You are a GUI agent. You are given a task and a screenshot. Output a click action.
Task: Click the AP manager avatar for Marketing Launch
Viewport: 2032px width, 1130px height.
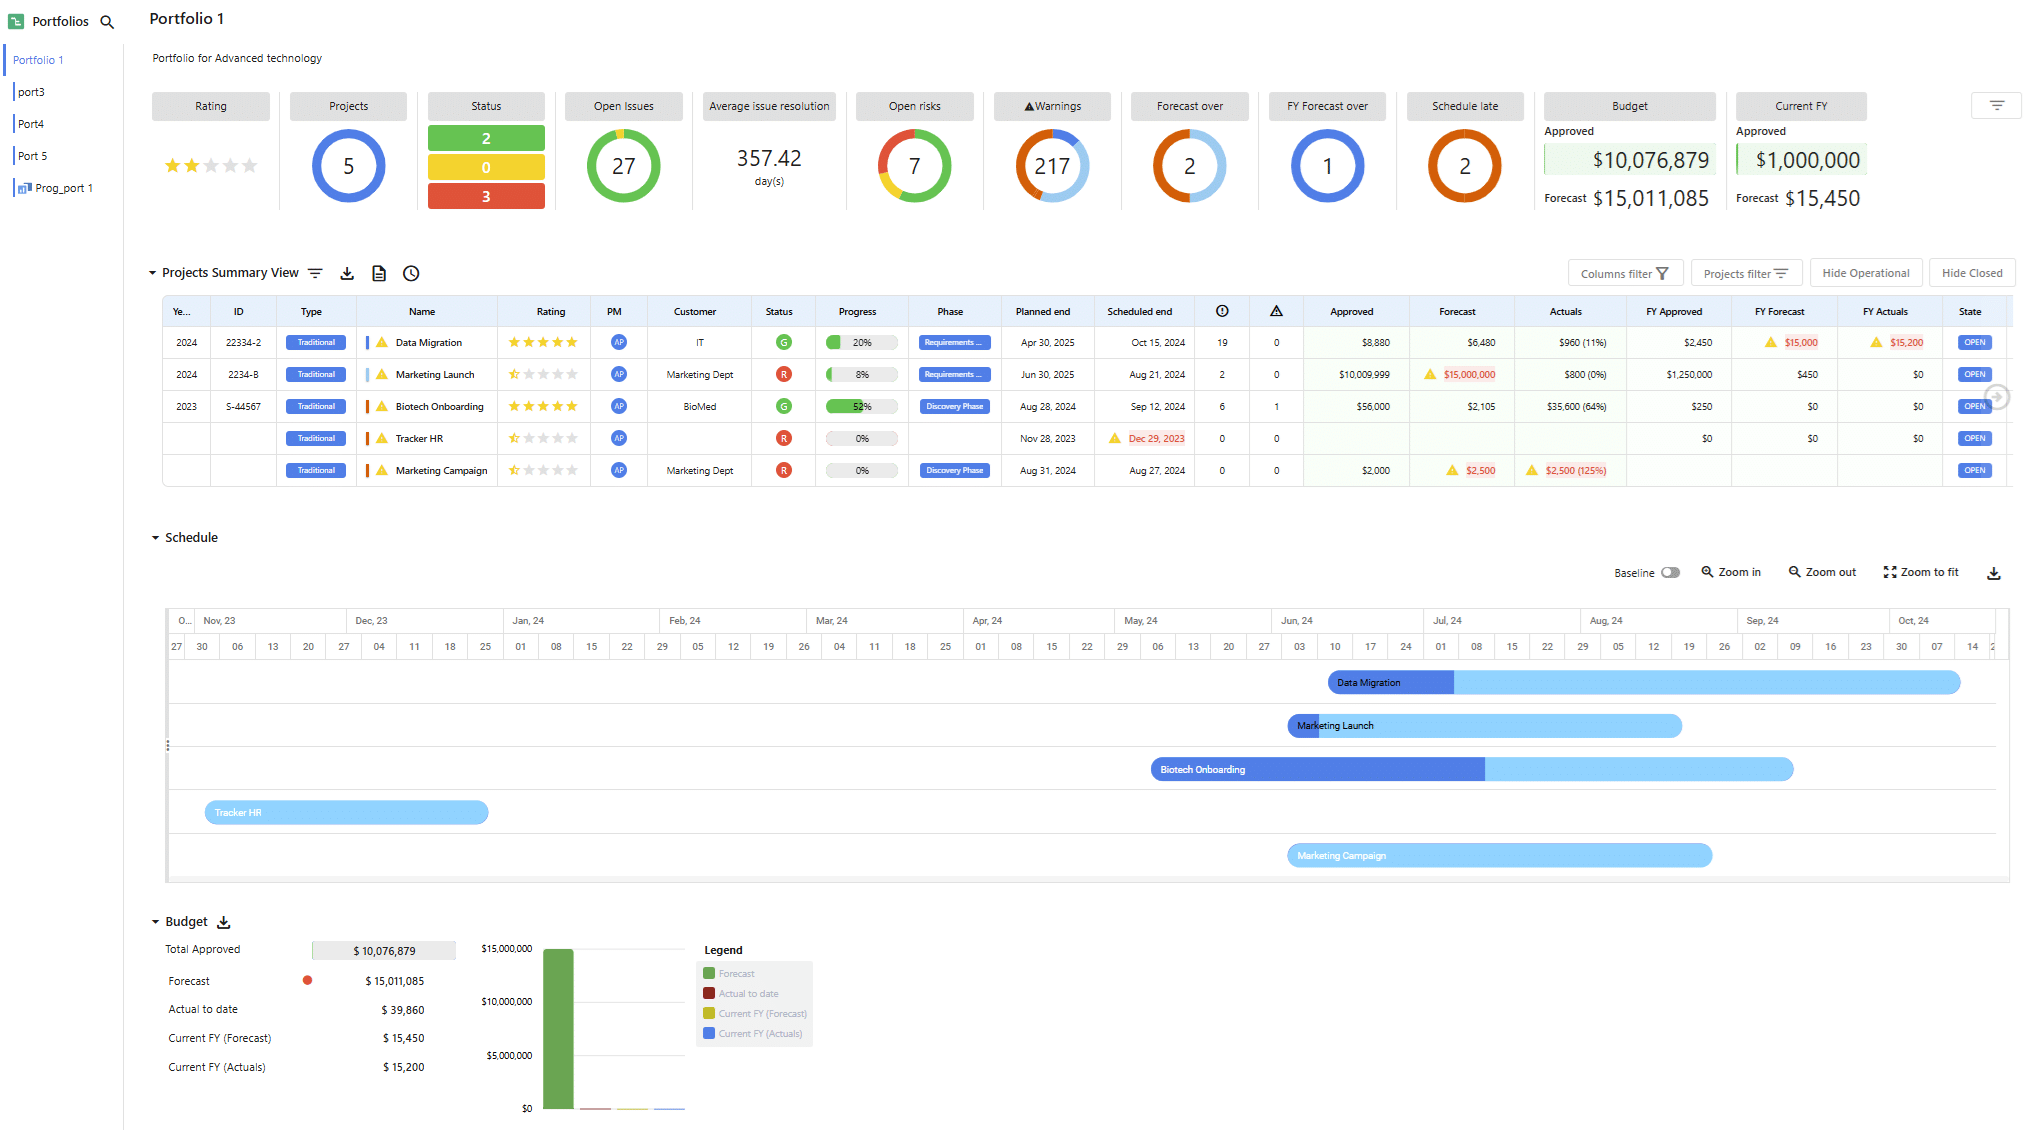(619, 374)
